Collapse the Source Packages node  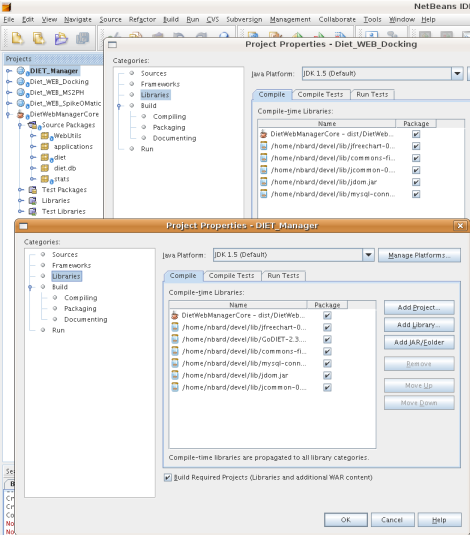20,126
